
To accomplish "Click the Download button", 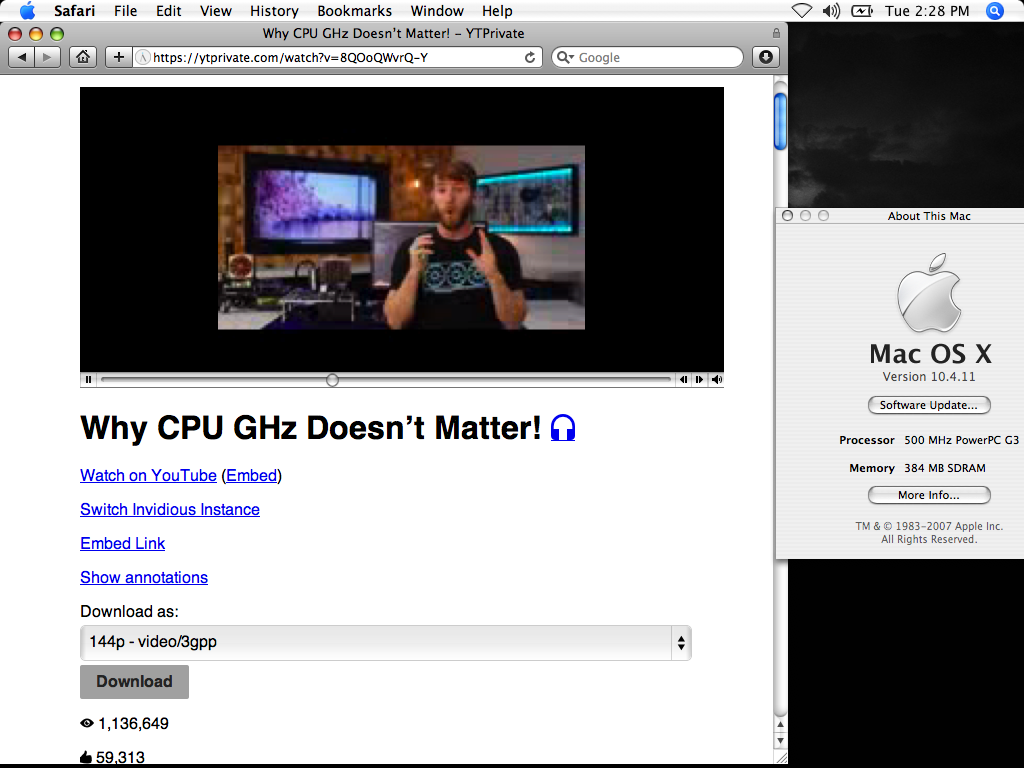I will pyautogui.click(x=135, y=682).
